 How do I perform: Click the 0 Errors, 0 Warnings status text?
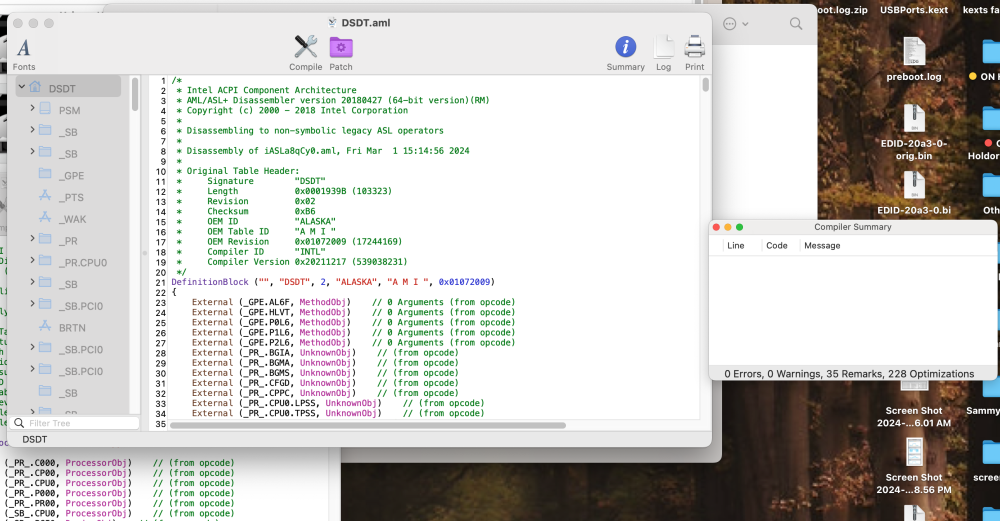tap(849, 374)
